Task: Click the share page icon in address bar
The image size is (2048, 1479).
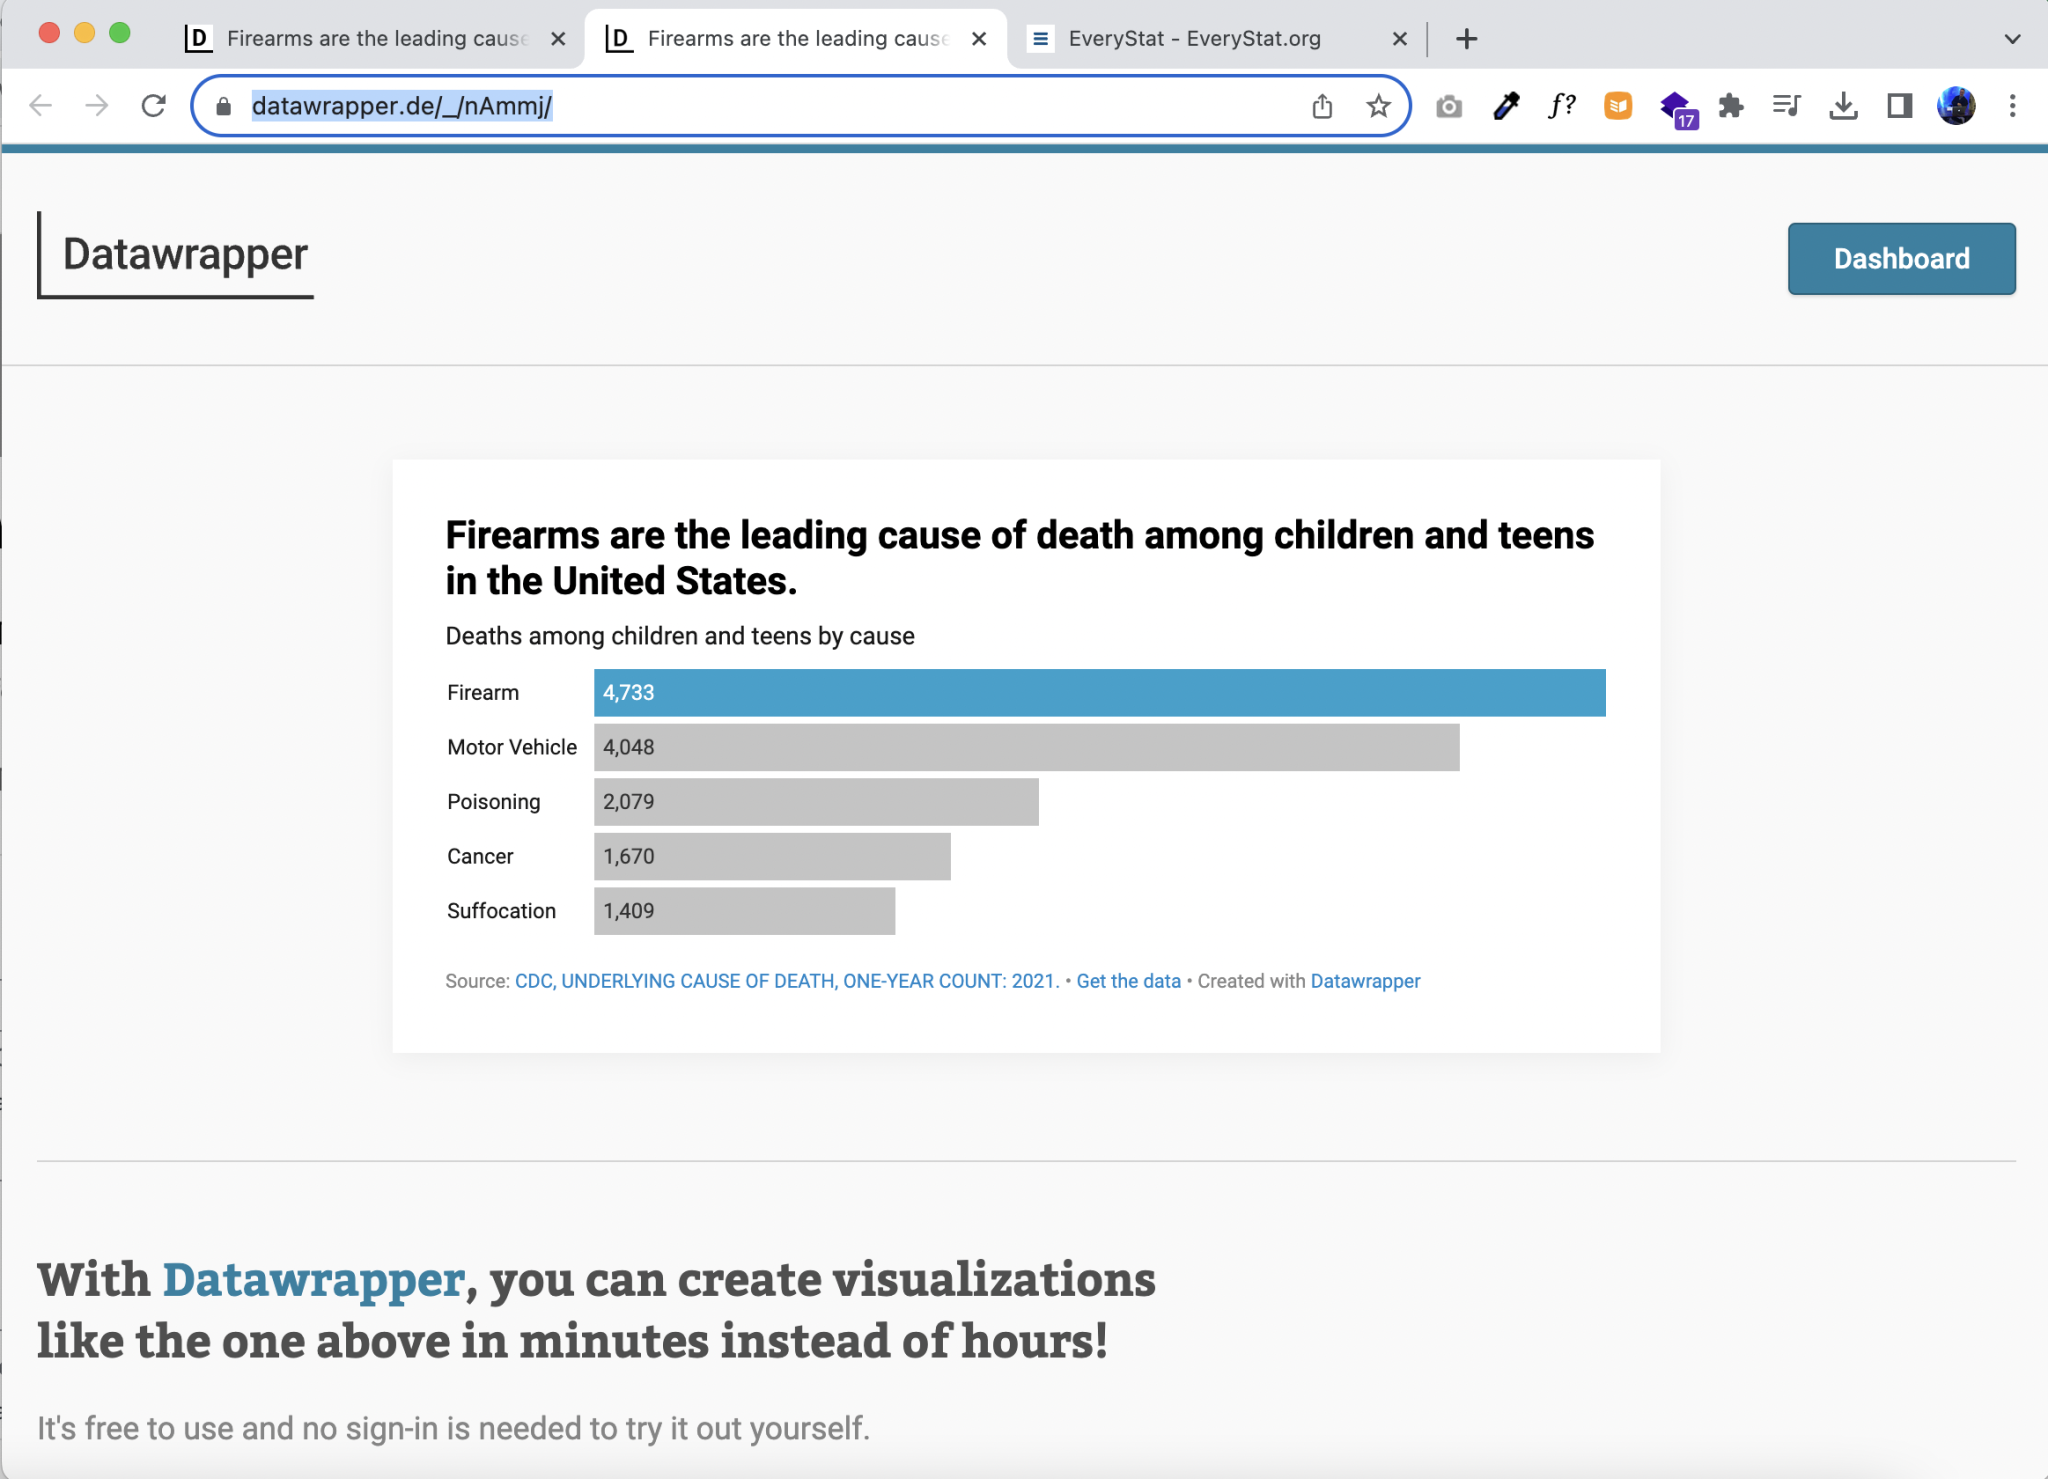Action: click(1322, 106)
